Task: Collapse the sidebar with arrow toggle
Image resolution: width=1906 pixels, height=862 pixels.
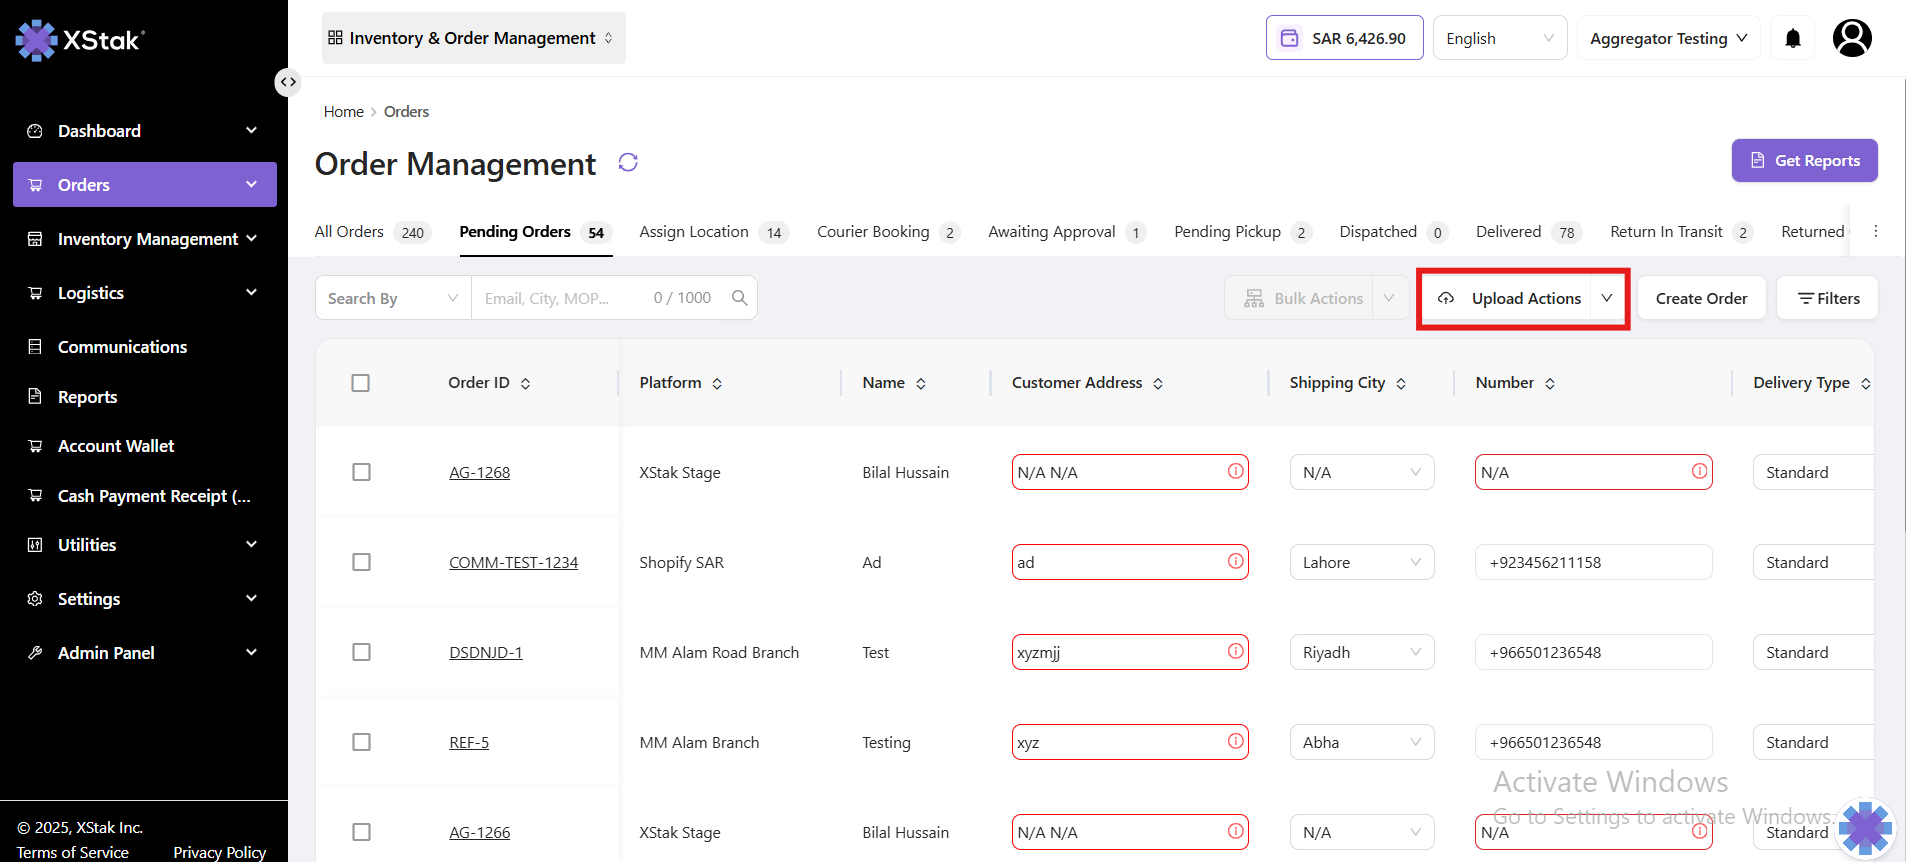Action: pyautogui.click(x=288, y=82)
